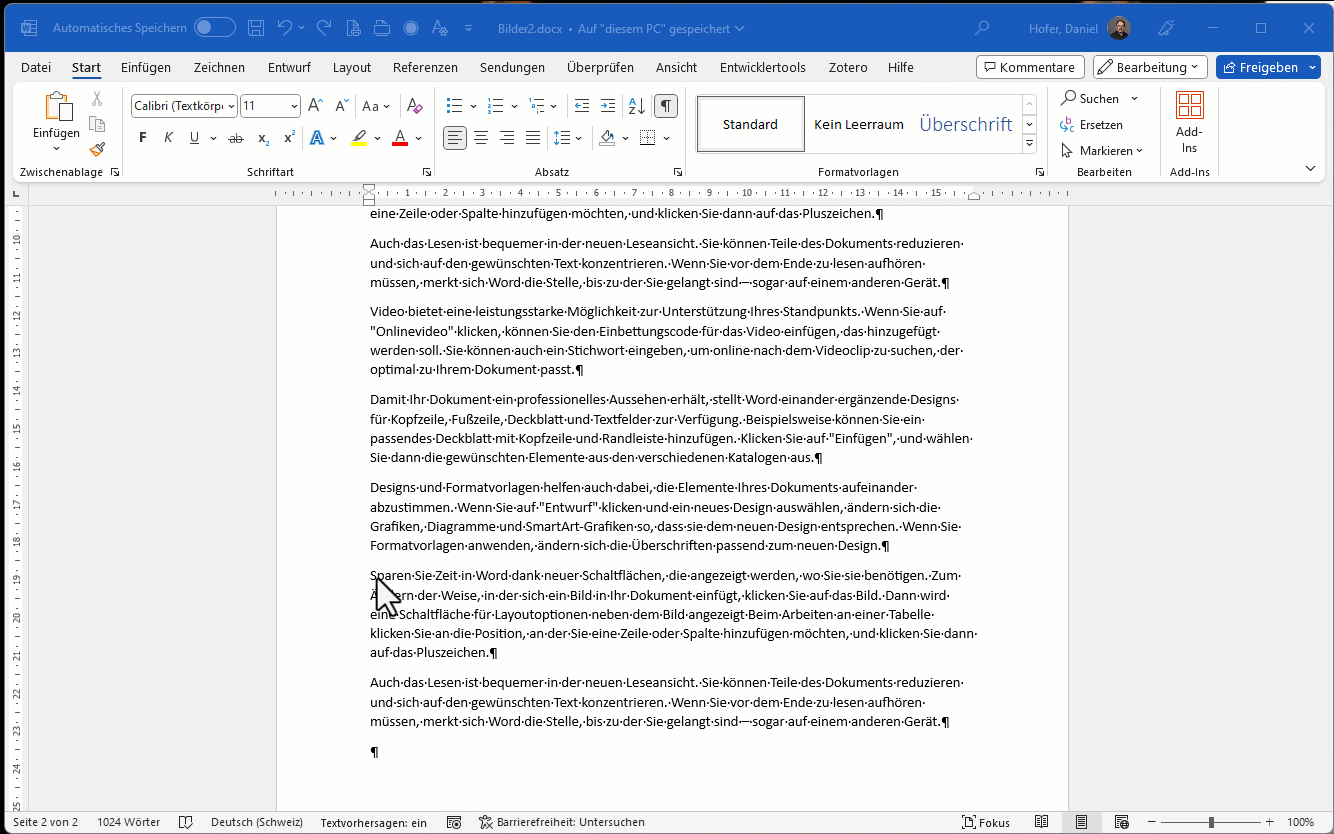The width and height of the screenshot is (1334, 834).
Task: Open the Add-Ins button
Action: 1189,123
